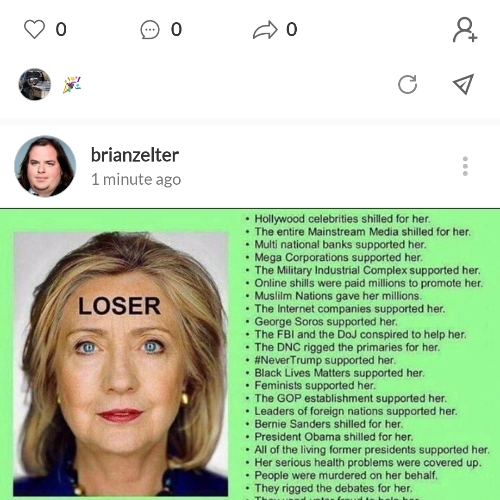The height and width of the screenshot is (500, 500).
Task: Tap the '1 minute ago' timestamp
Action: pos(136,179)
